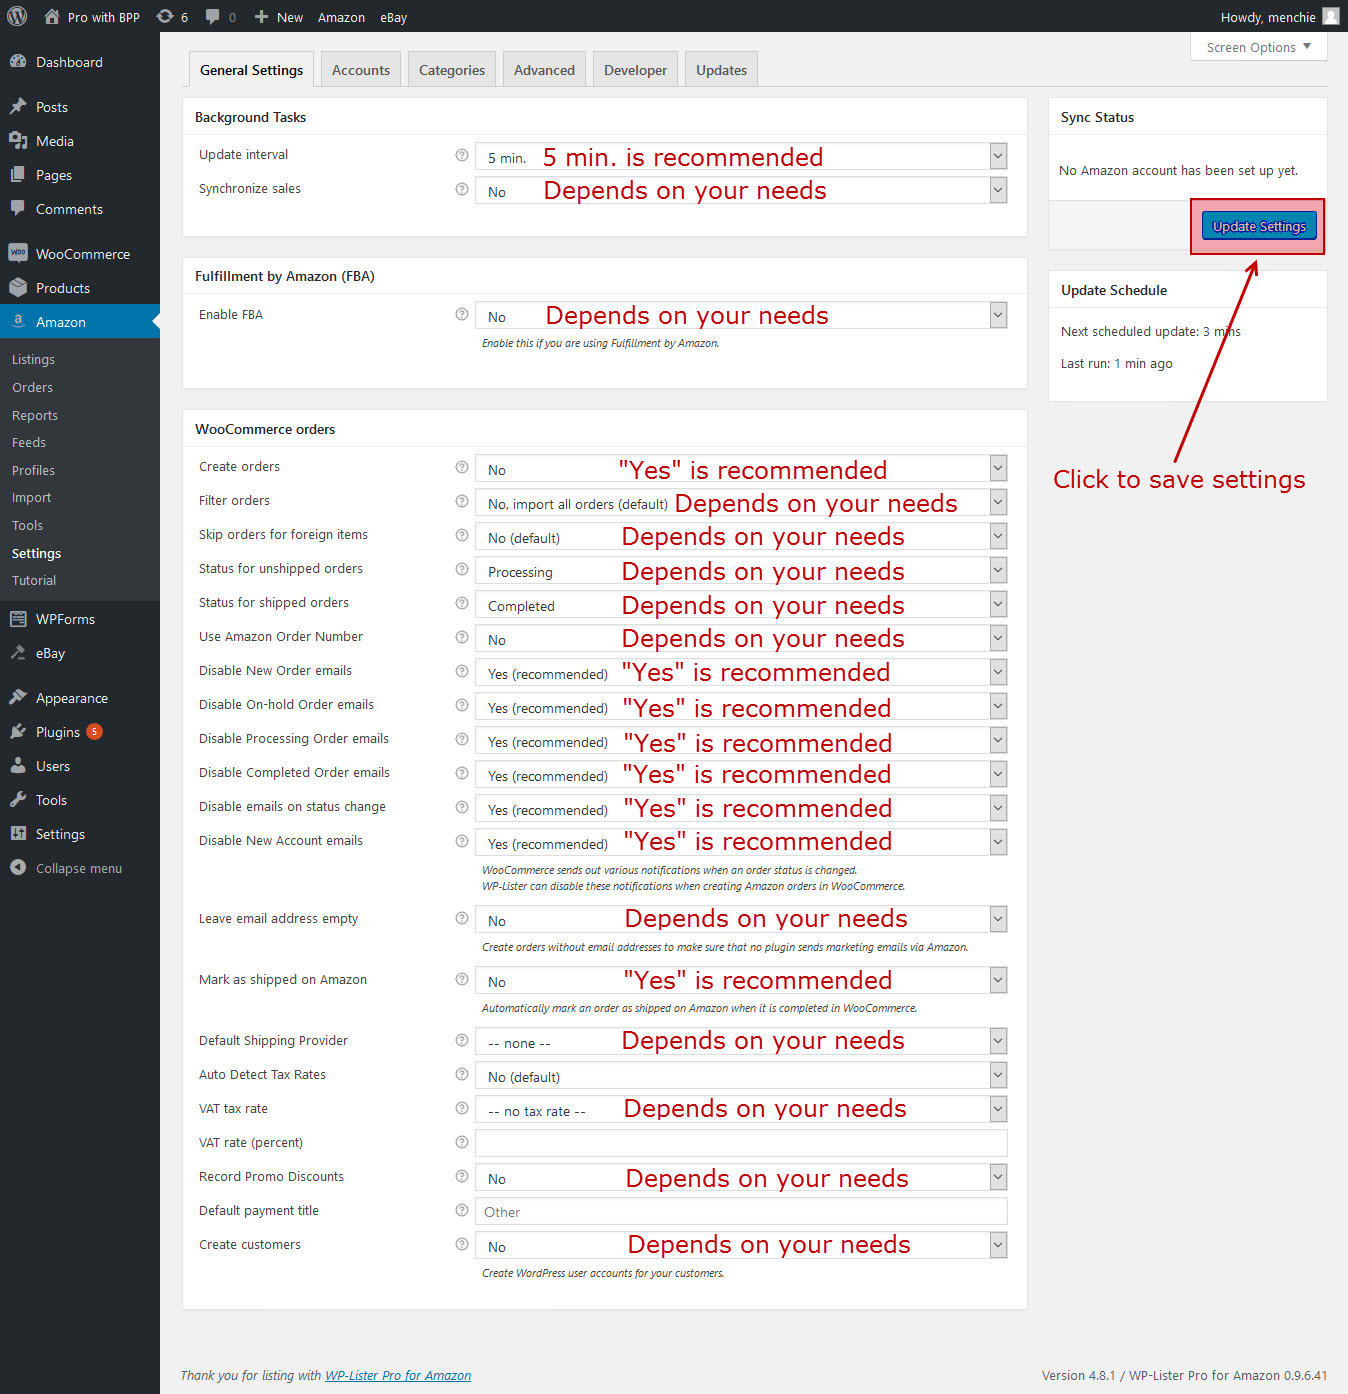Open Dashboard via its sidebar icon

click(x=18, y=61)
